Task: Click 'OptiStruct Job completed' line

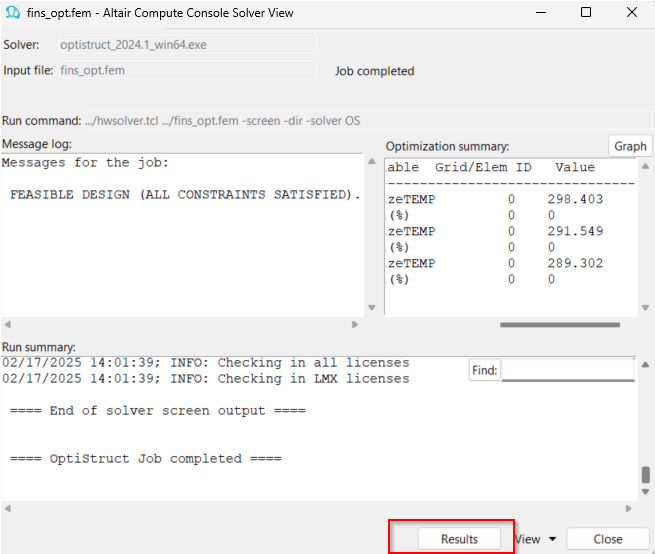Action: click(146, 459)
